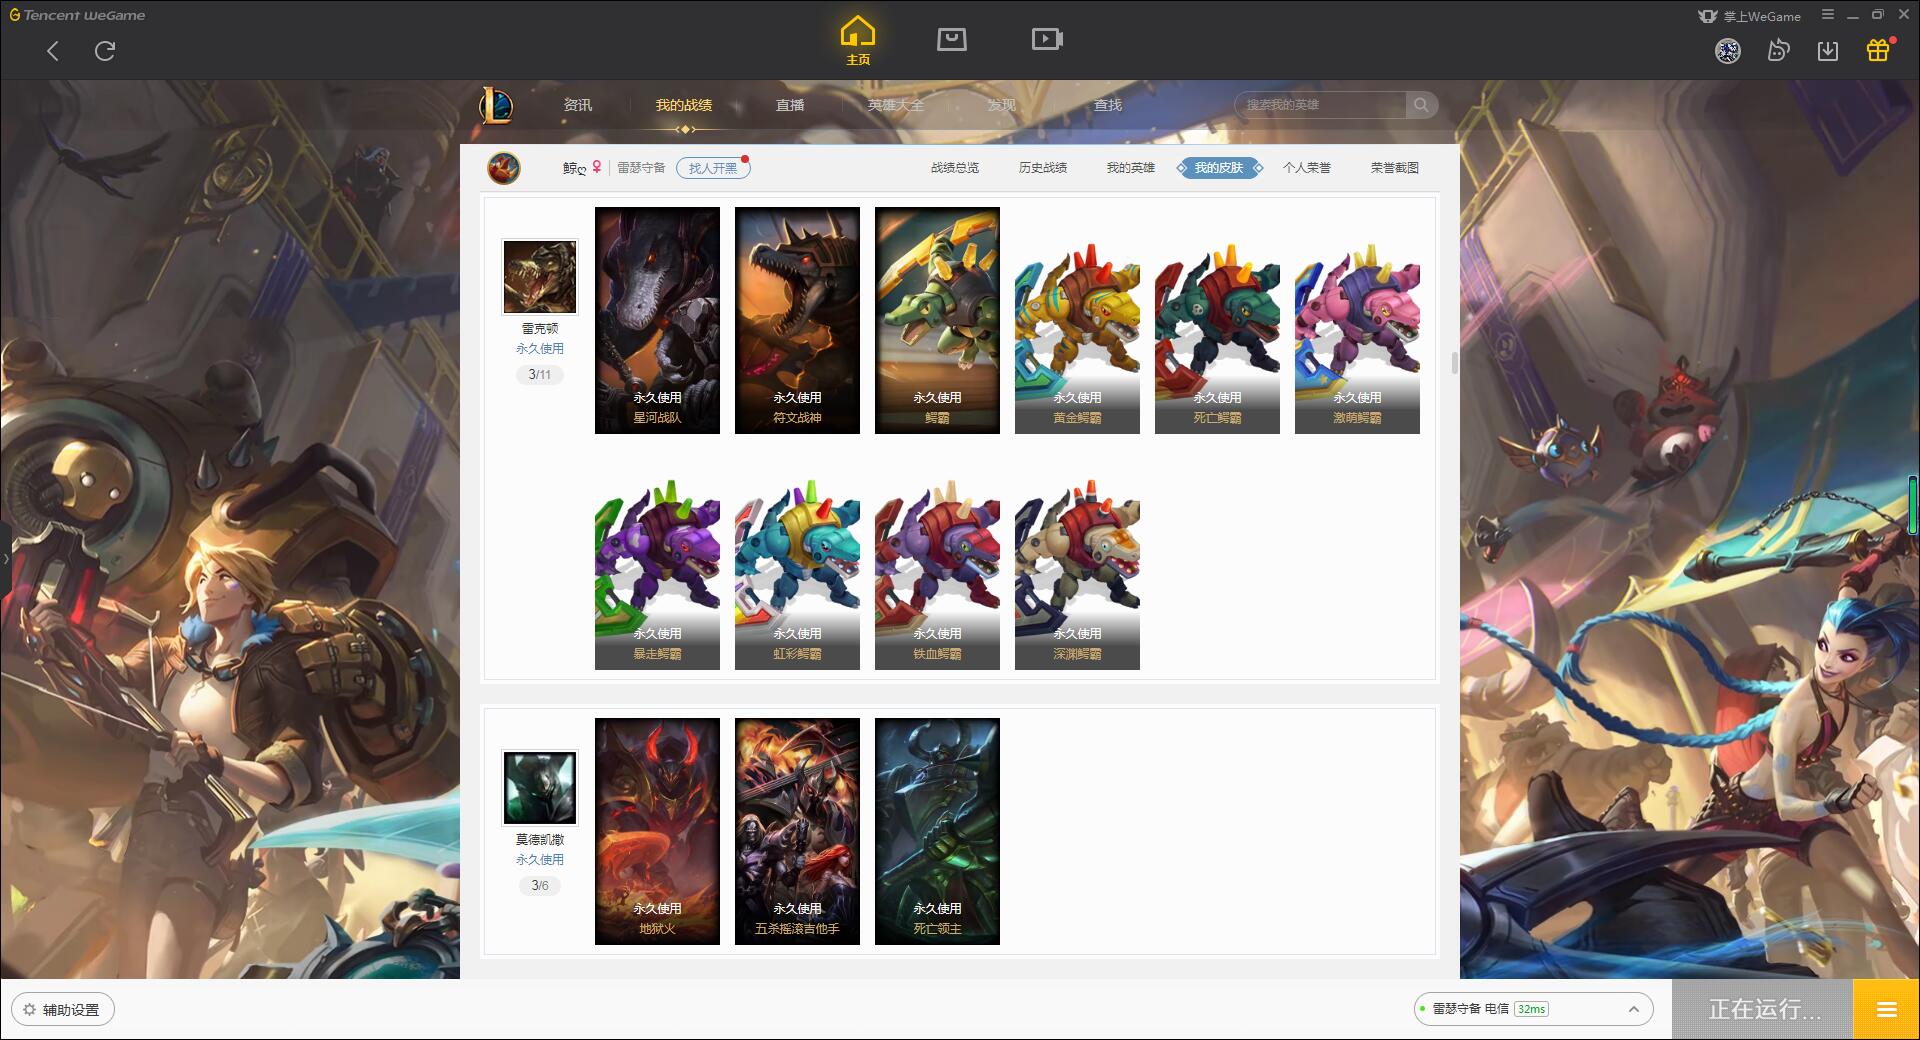1920x1040 pixels.
Task: Select the 虹彩鳄霸 chroma card
Action: click(x=797, y=574)
